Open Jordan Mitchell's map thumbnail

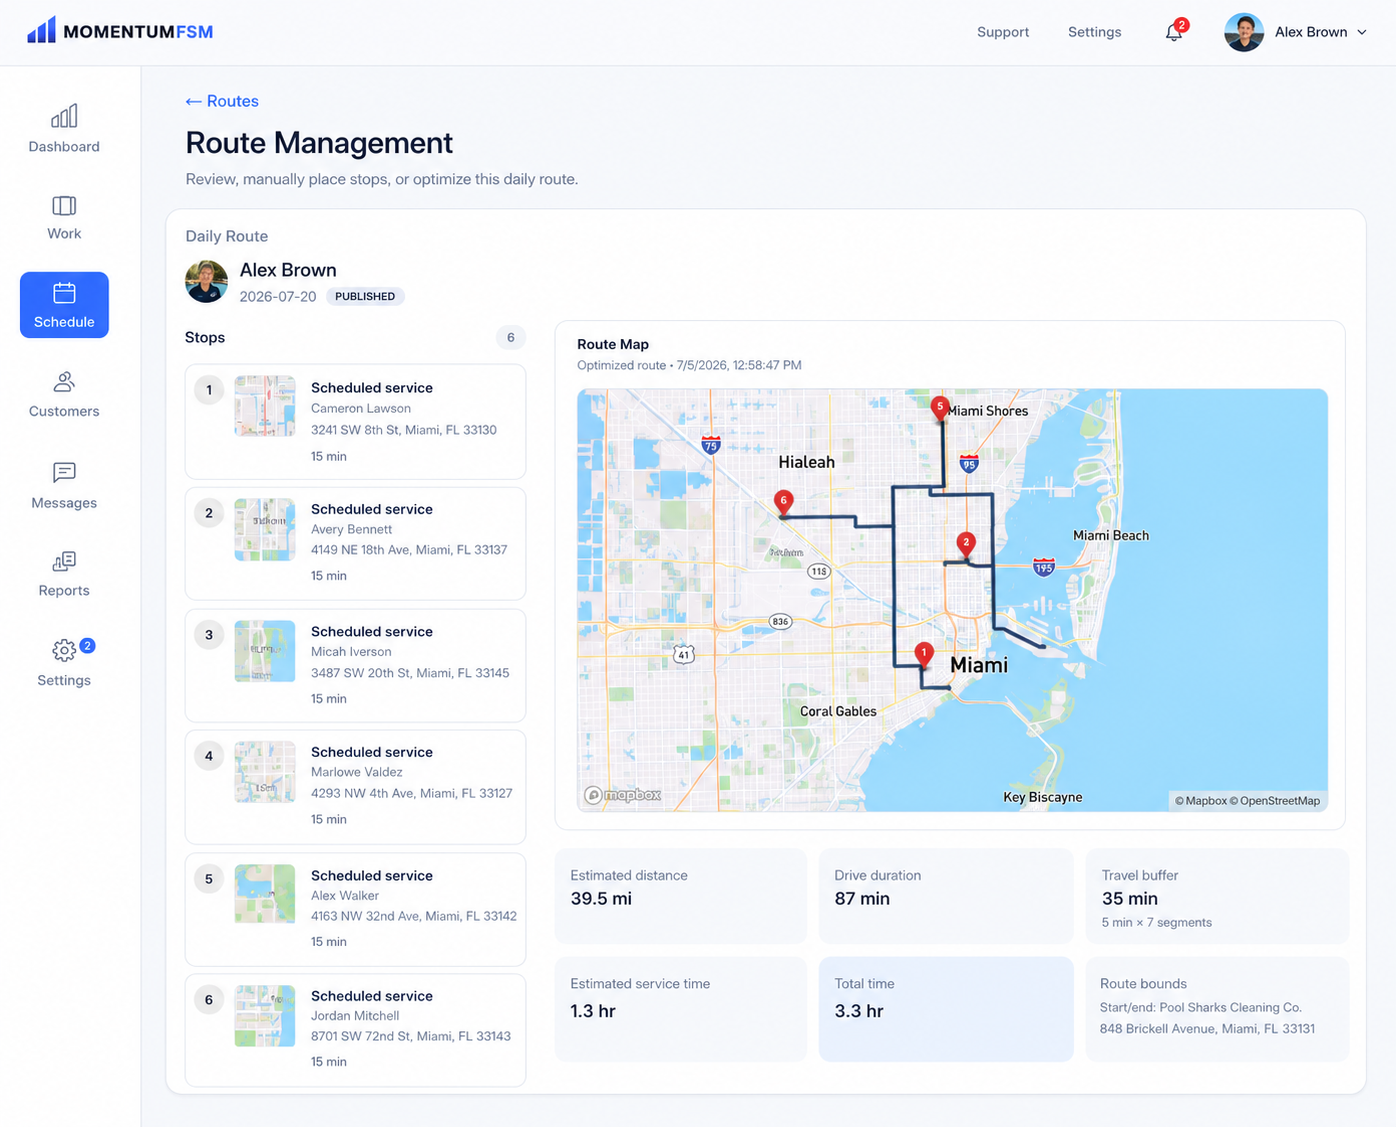coord(265,1016)
